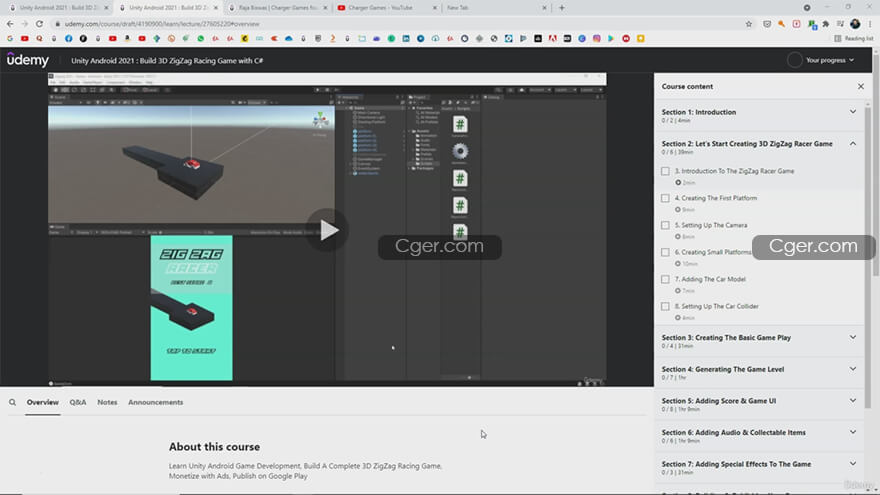Viewport: 880px width, 495px height.
Task: Click the 'About this course' heading
Action: [x=214, y=447]
